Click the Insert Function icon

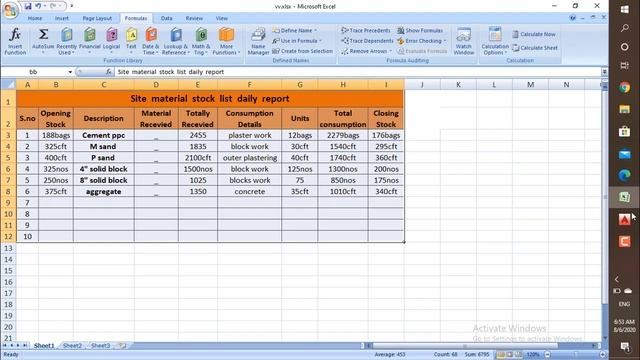coord(15,41)
